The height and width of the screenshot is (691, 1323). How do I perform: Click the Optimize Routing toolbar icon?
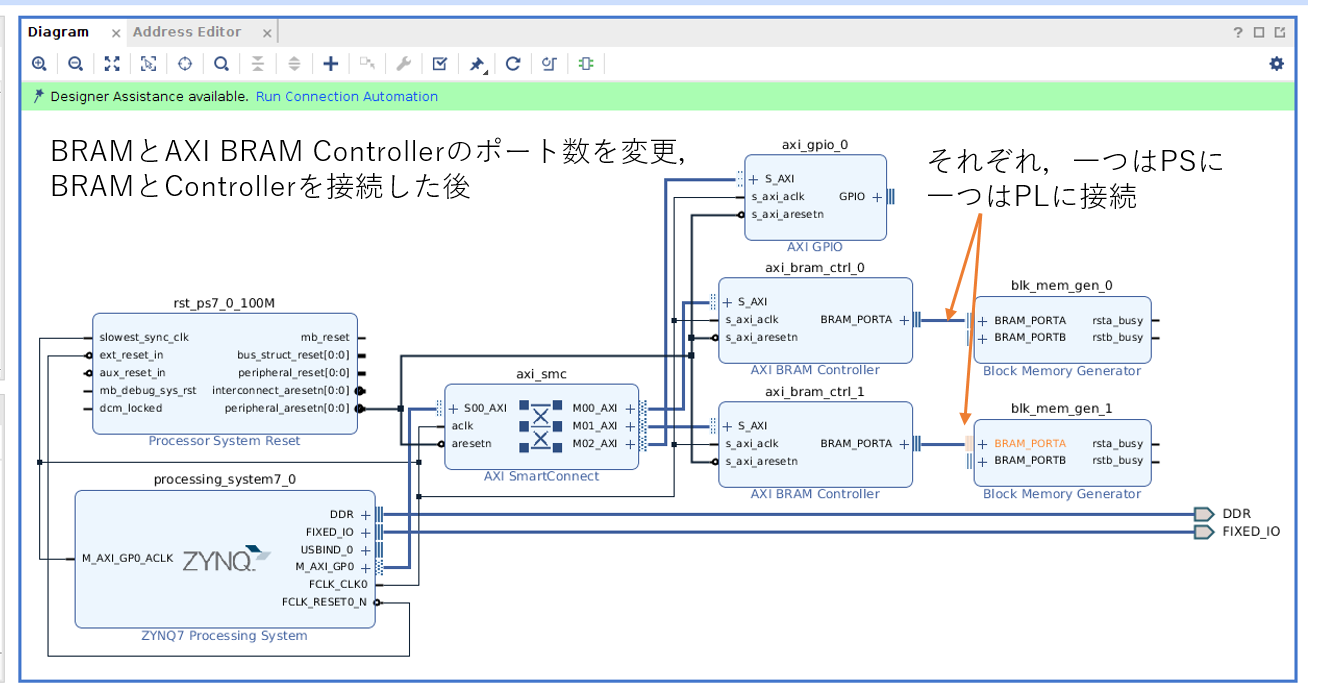point(549,64)
